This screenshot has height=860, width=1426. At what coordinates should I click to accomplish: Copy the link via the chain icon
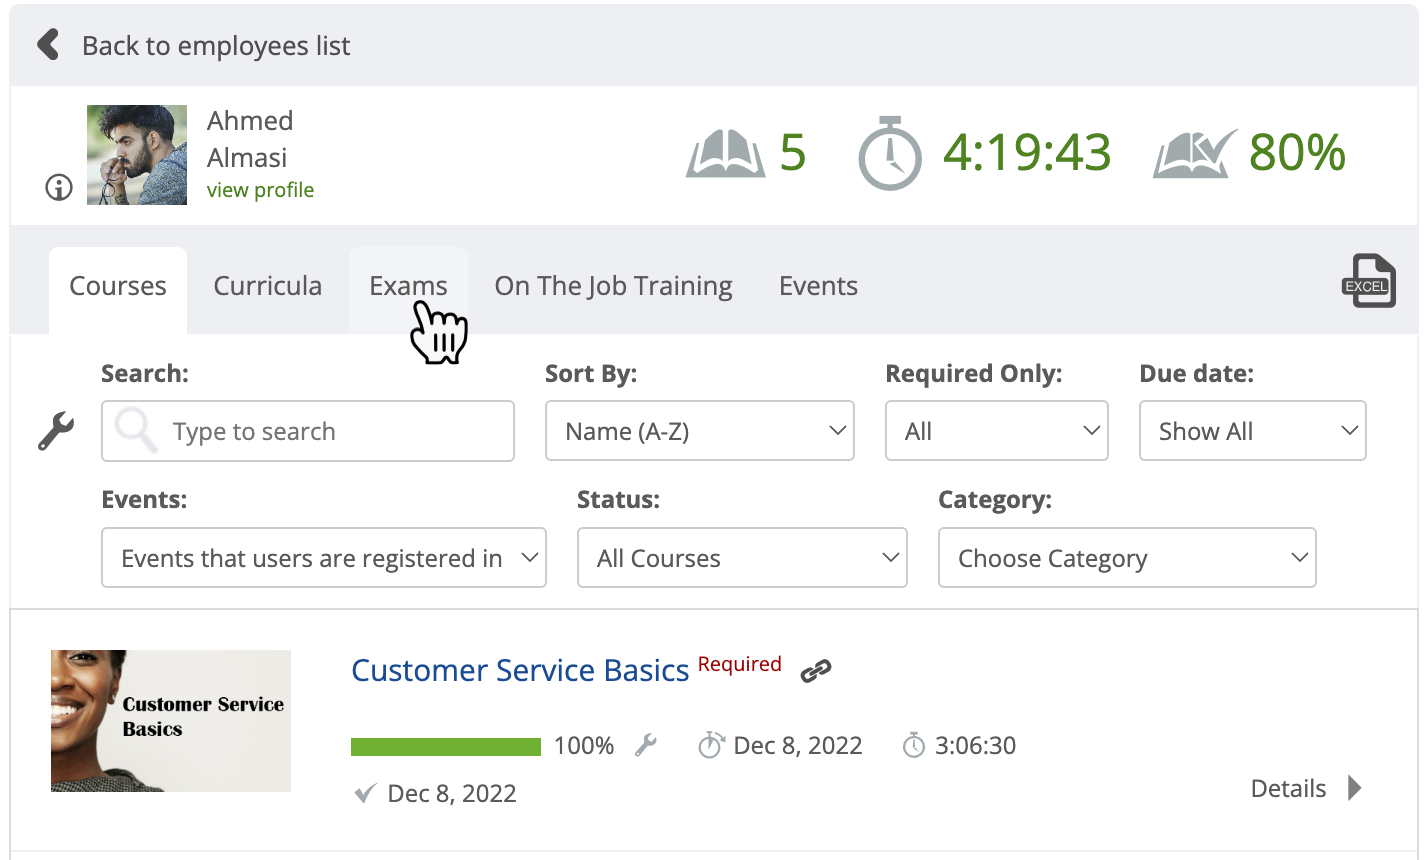tap(816, 669)
